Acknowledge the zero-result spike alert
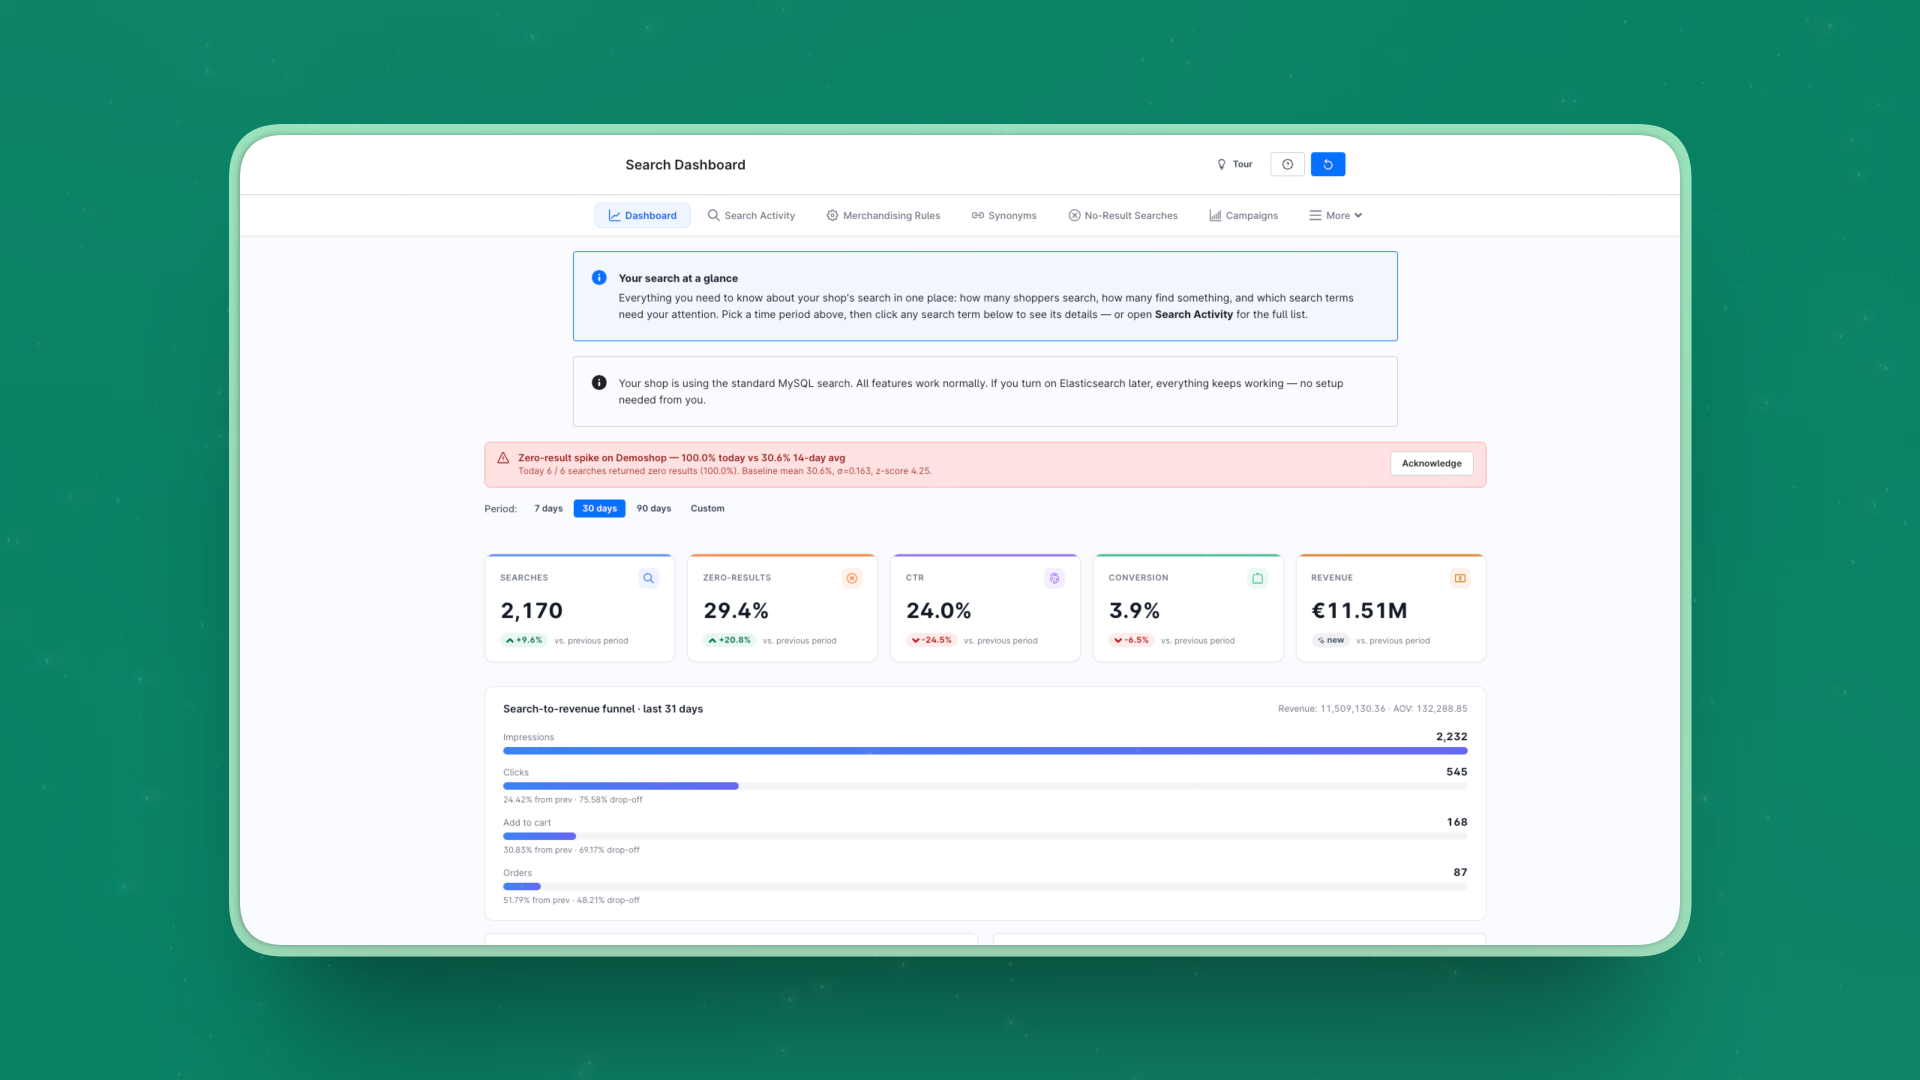1920x1080 pixels. pyautogui.click(x=1431, y=463)
